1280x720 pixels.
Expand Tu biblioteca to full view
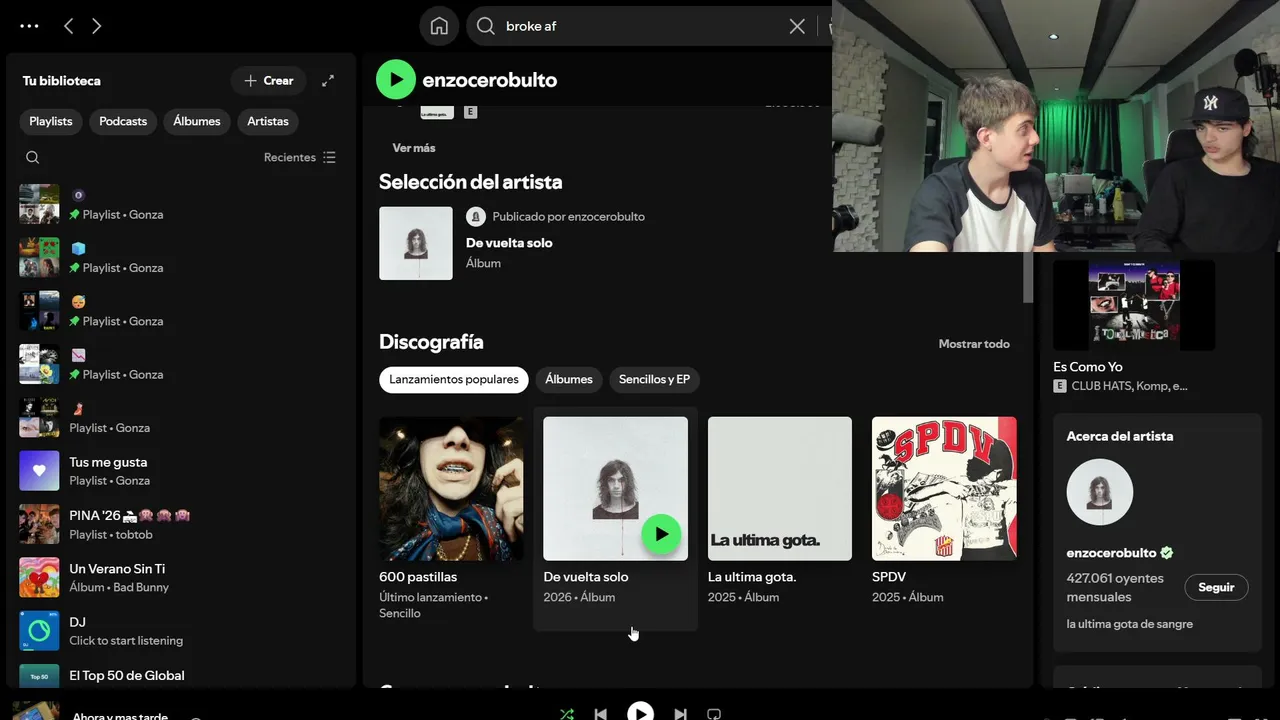click(x=328, y=81)
